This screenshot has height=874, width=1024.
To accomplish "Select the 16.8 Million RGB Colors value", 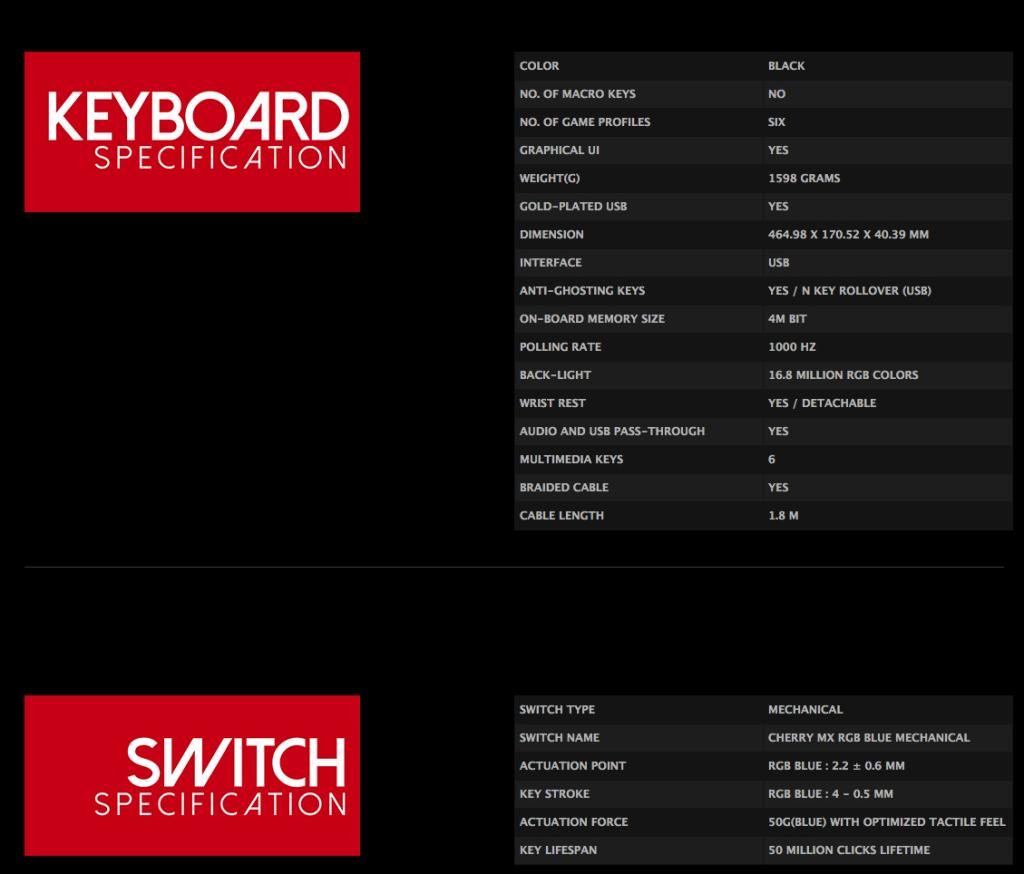I will coord(843,375).
